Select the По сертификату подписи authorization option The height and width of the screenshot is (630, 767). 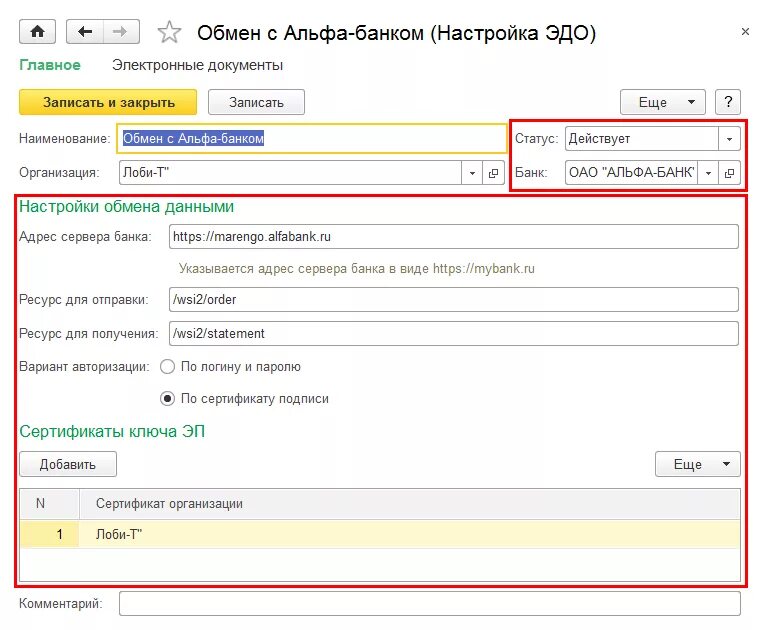click(167, 399)
